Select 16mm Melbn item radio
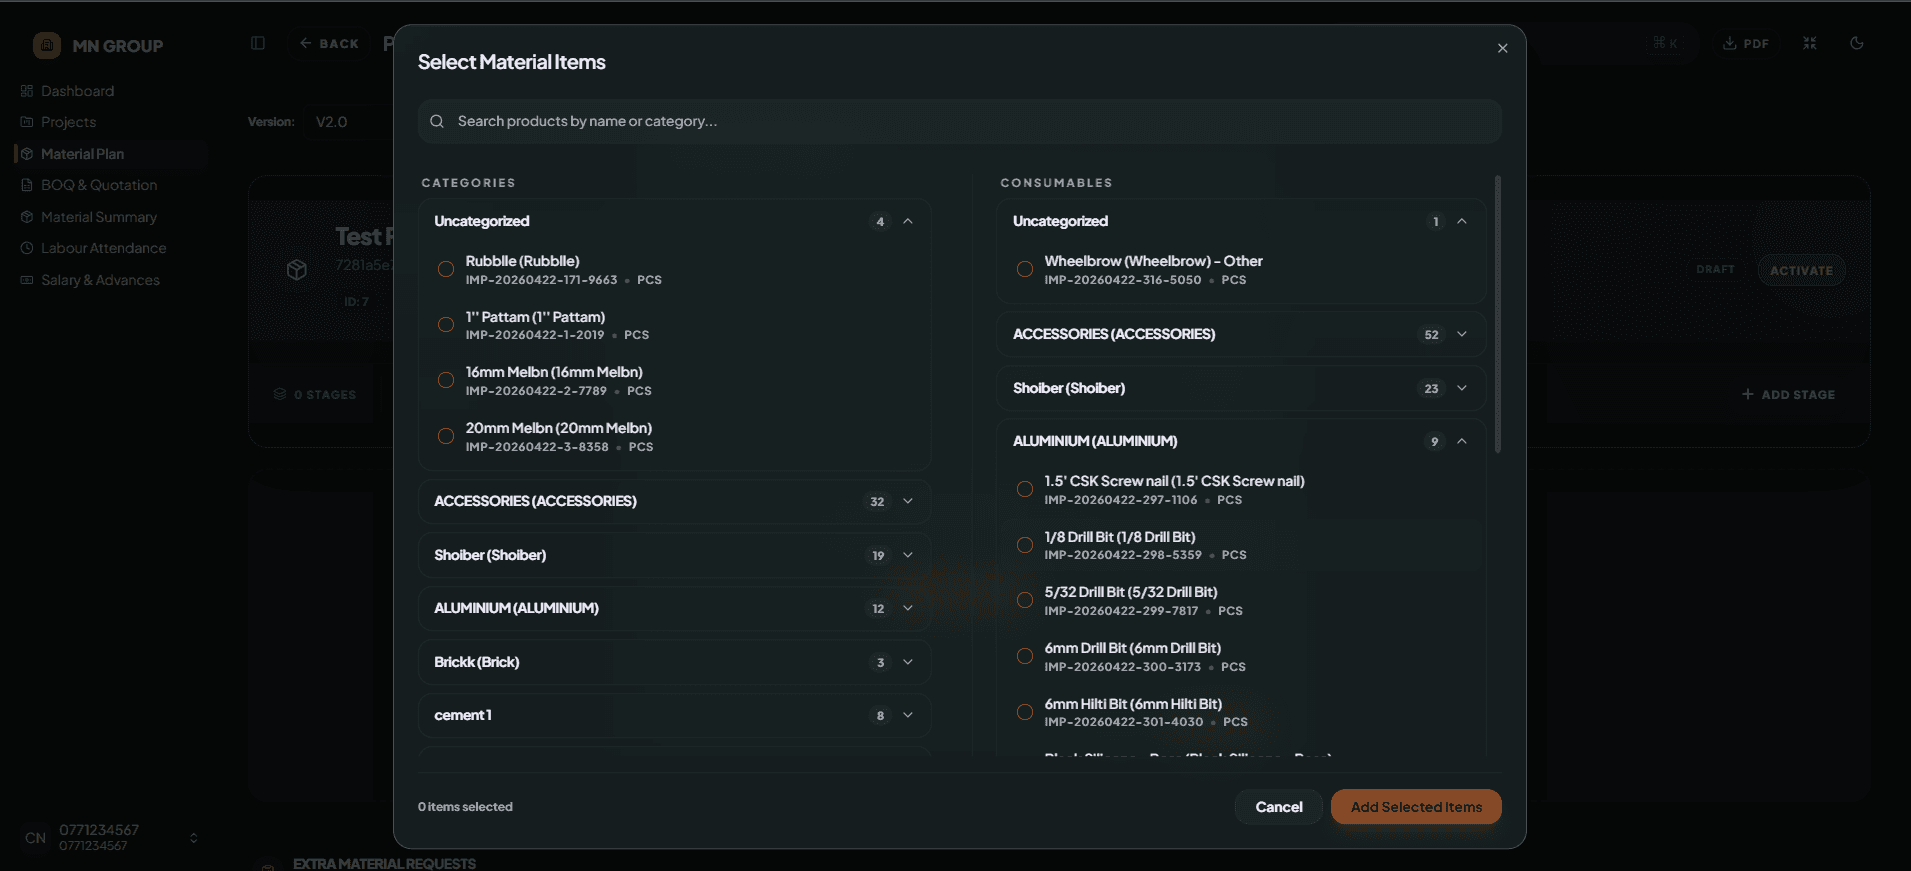1911x871 pixels. 446,380
